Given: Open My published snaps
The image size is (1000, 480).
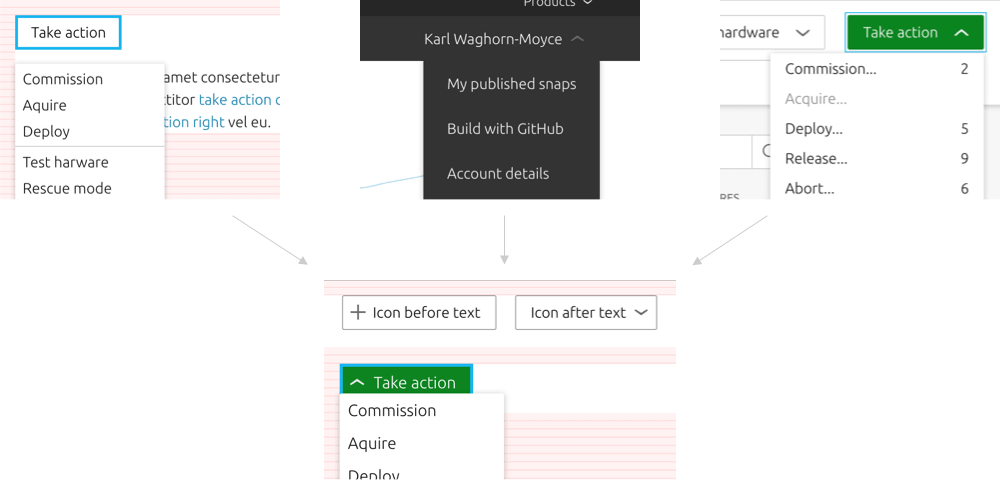Looking at the screenshot, I should coord(511,84).
